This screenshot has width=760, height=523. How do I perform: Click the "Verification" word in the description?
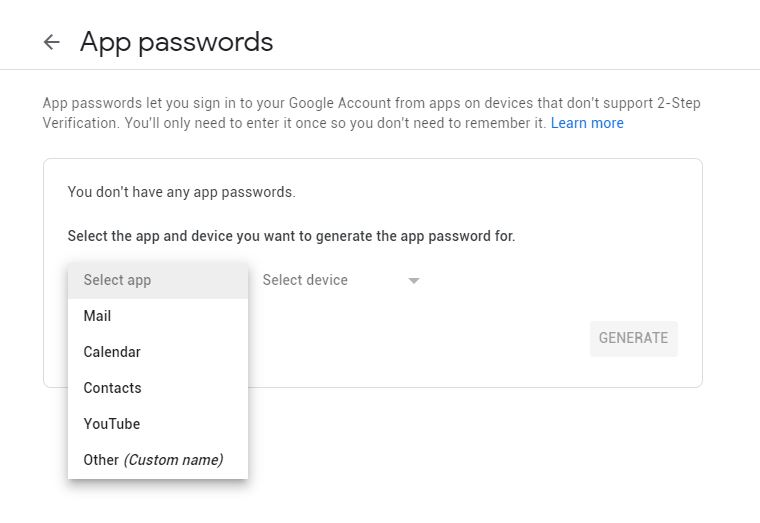tap(80, 123)
